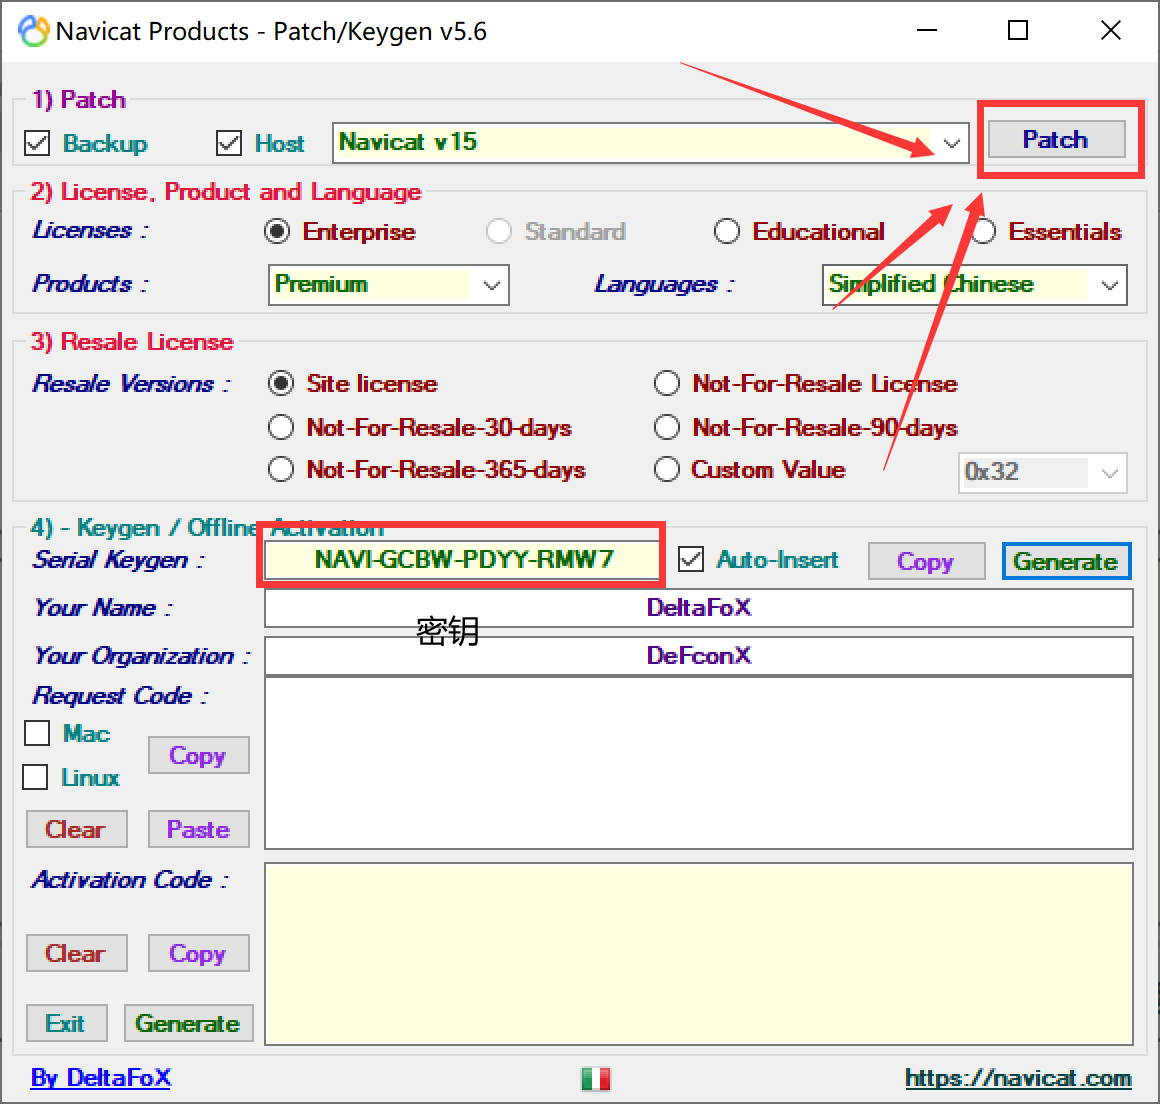Clear the Activation Code
This screenshot has height=1104, width=1160.
(76, 953)
